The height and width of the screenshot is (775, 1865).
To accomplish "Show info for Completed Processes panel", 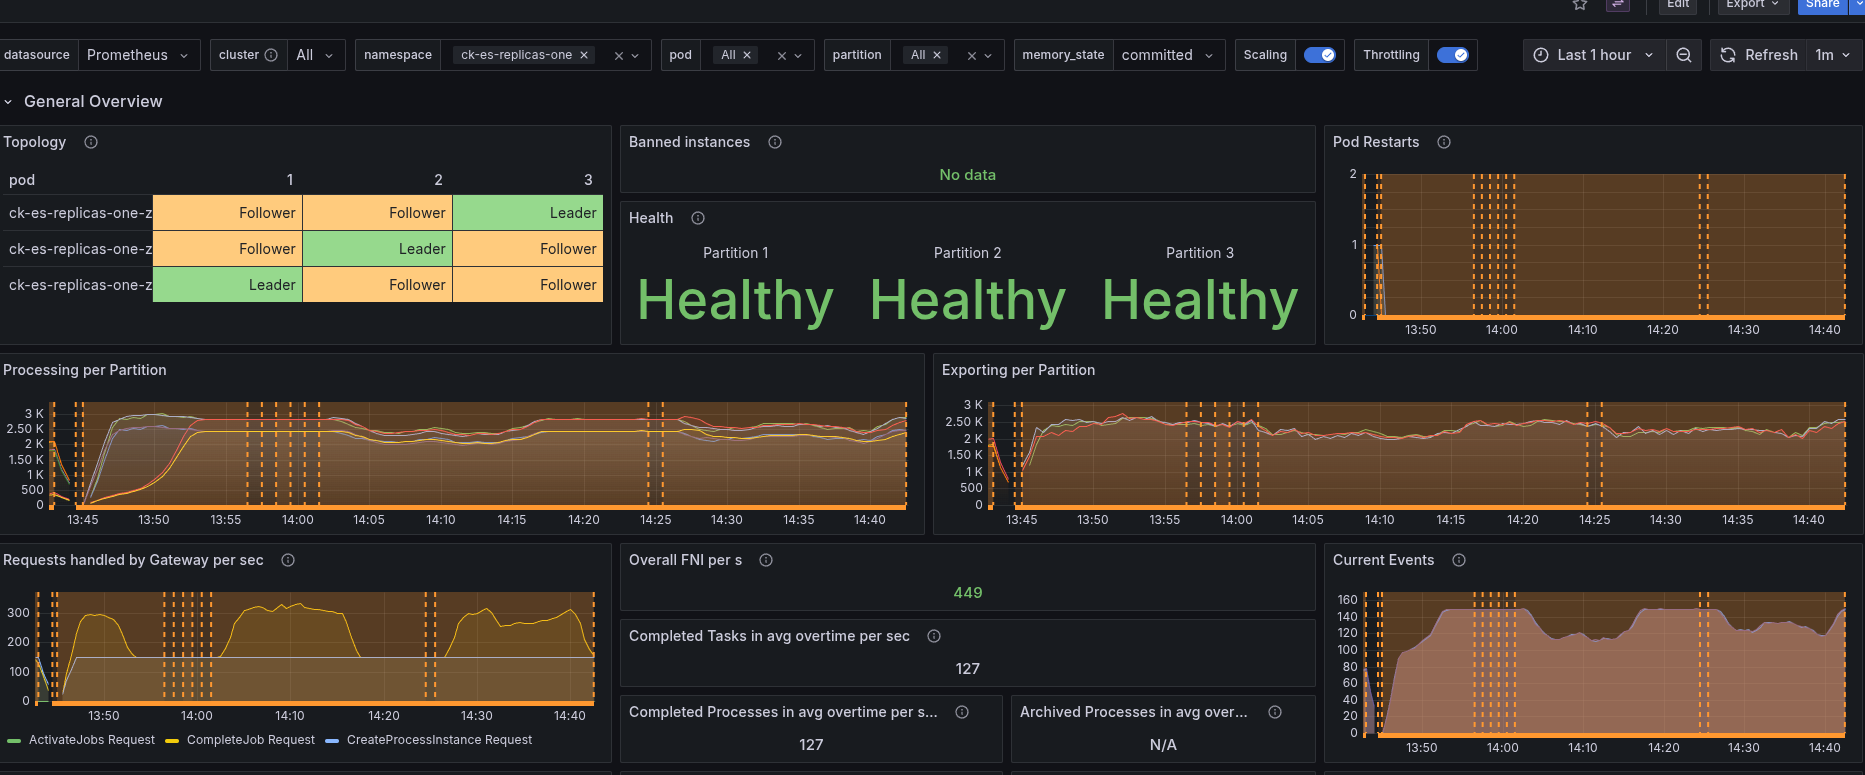I will point(962,712).
